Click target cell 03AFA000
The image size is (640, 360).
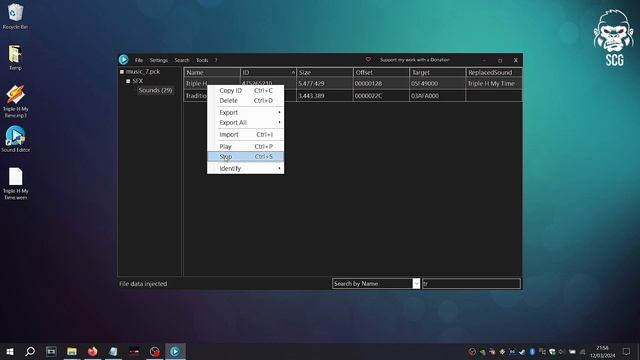pos(437,96)
